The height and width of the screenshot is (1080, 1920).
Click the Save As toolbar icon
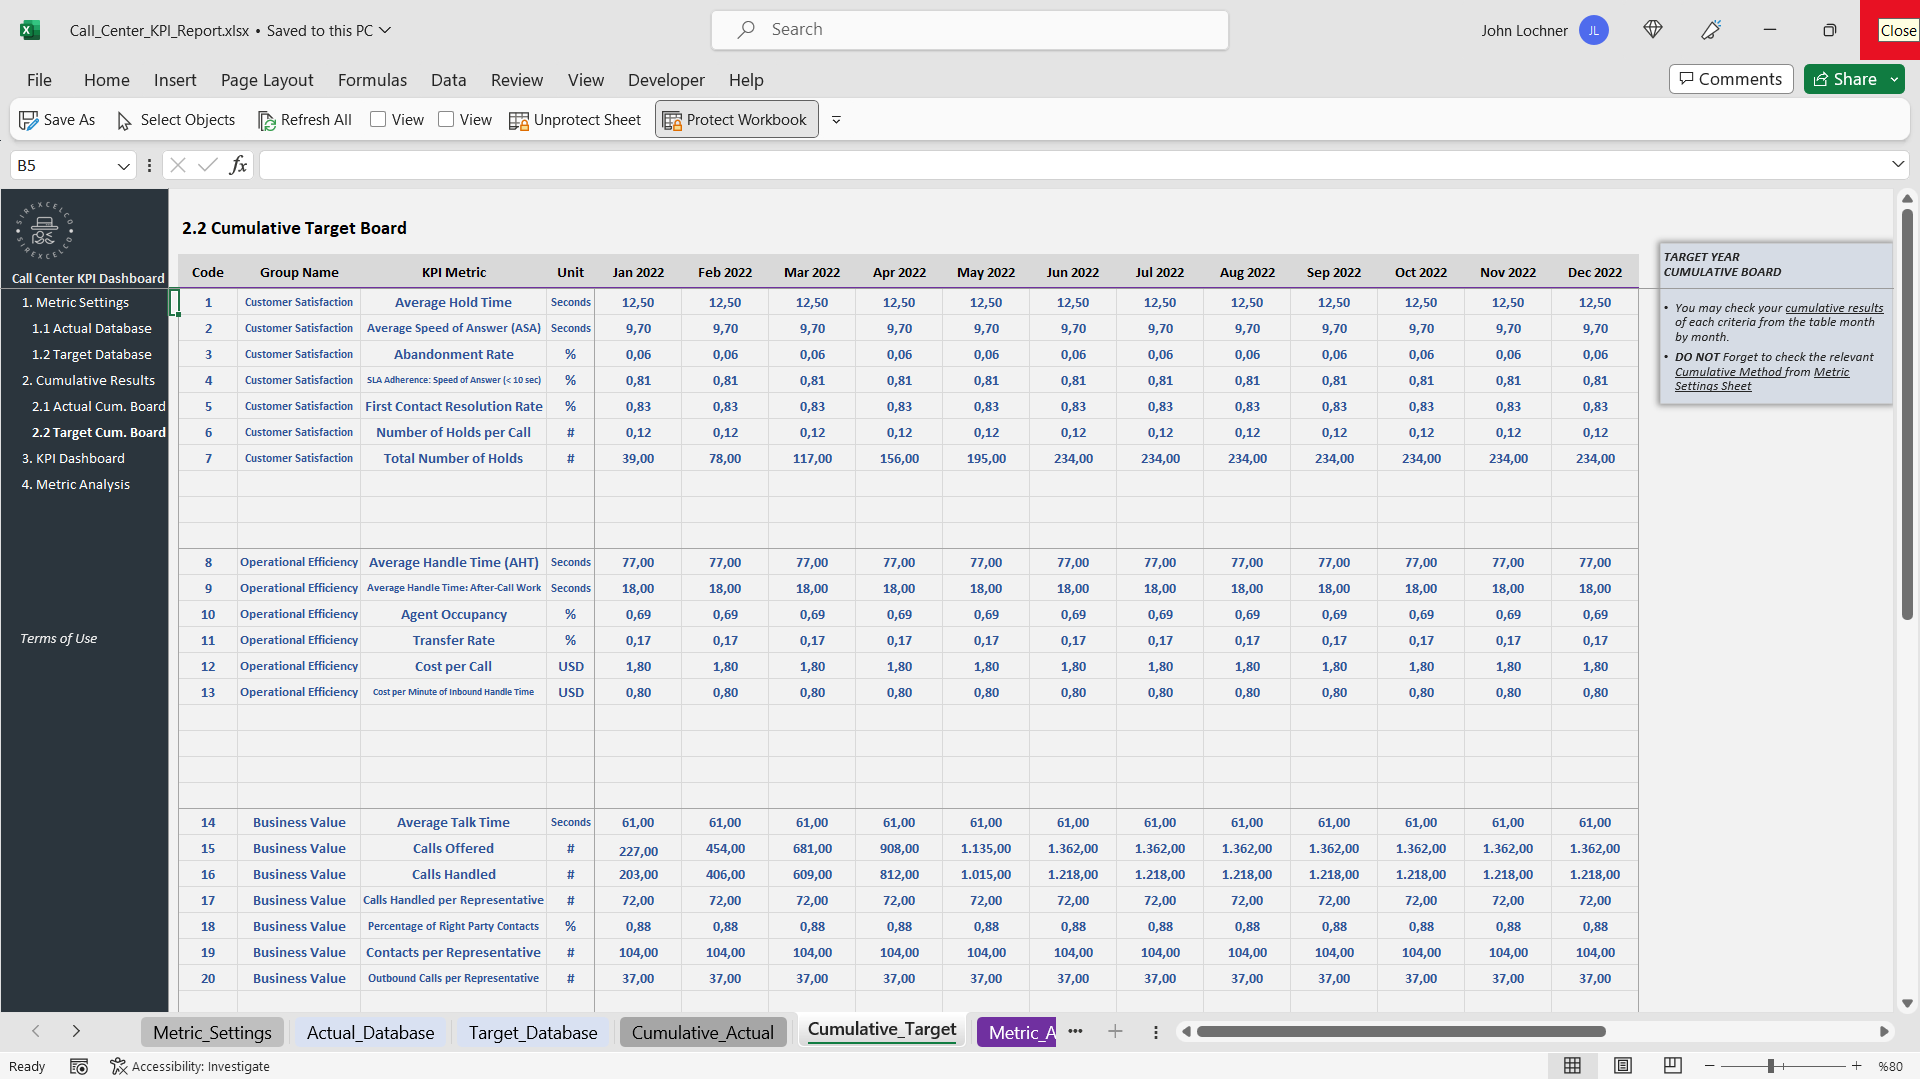pyautogui.click(x=29, y=120)
